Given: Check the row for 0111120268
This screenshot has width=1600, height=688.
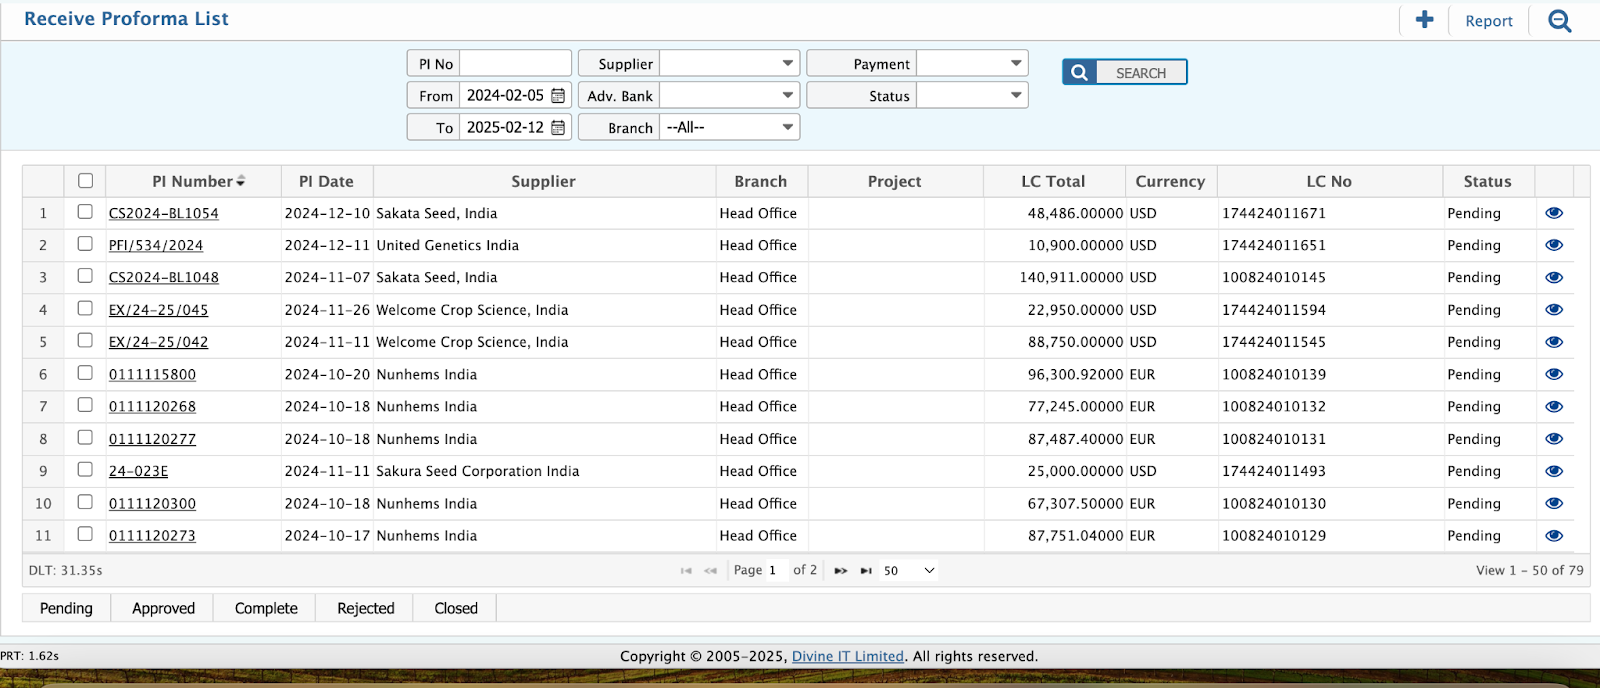Looking at the screenshot, I should point(85,405).
